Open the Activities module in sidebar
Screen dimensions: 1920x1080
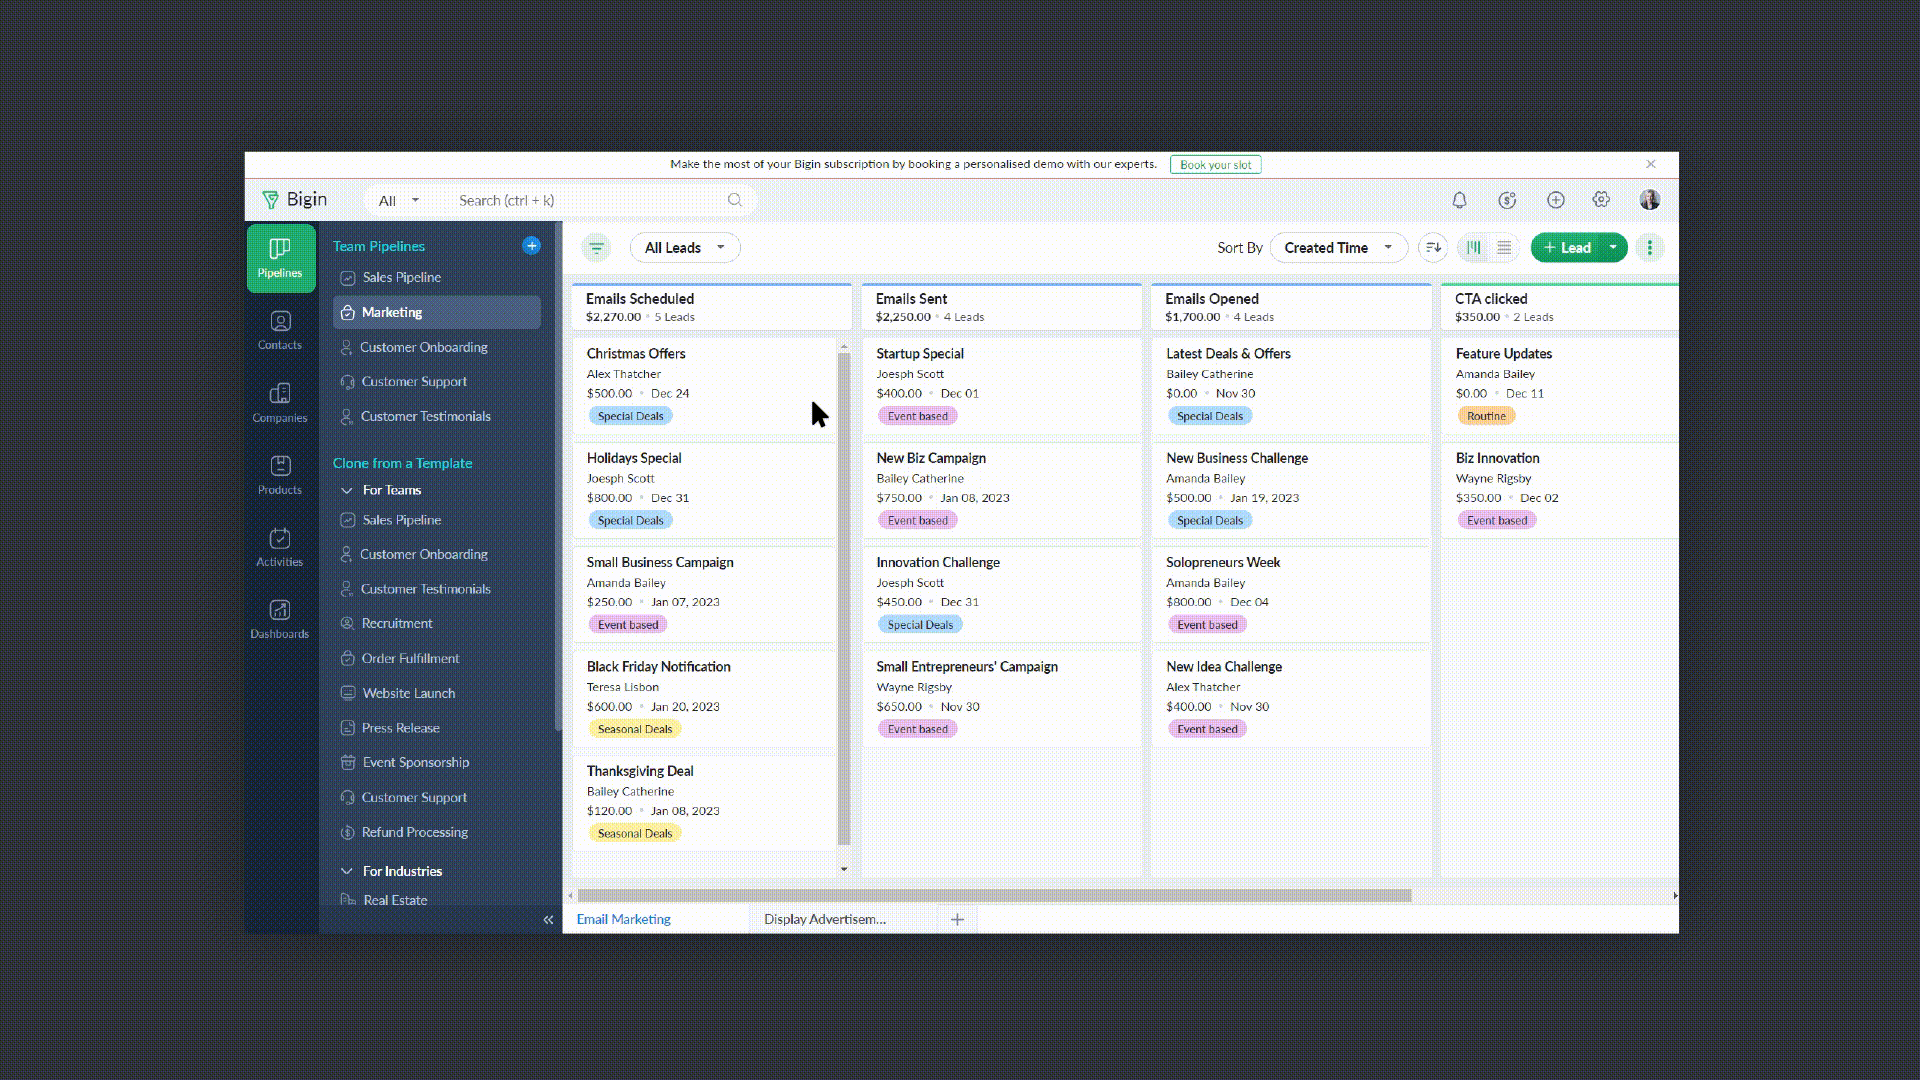280,547
